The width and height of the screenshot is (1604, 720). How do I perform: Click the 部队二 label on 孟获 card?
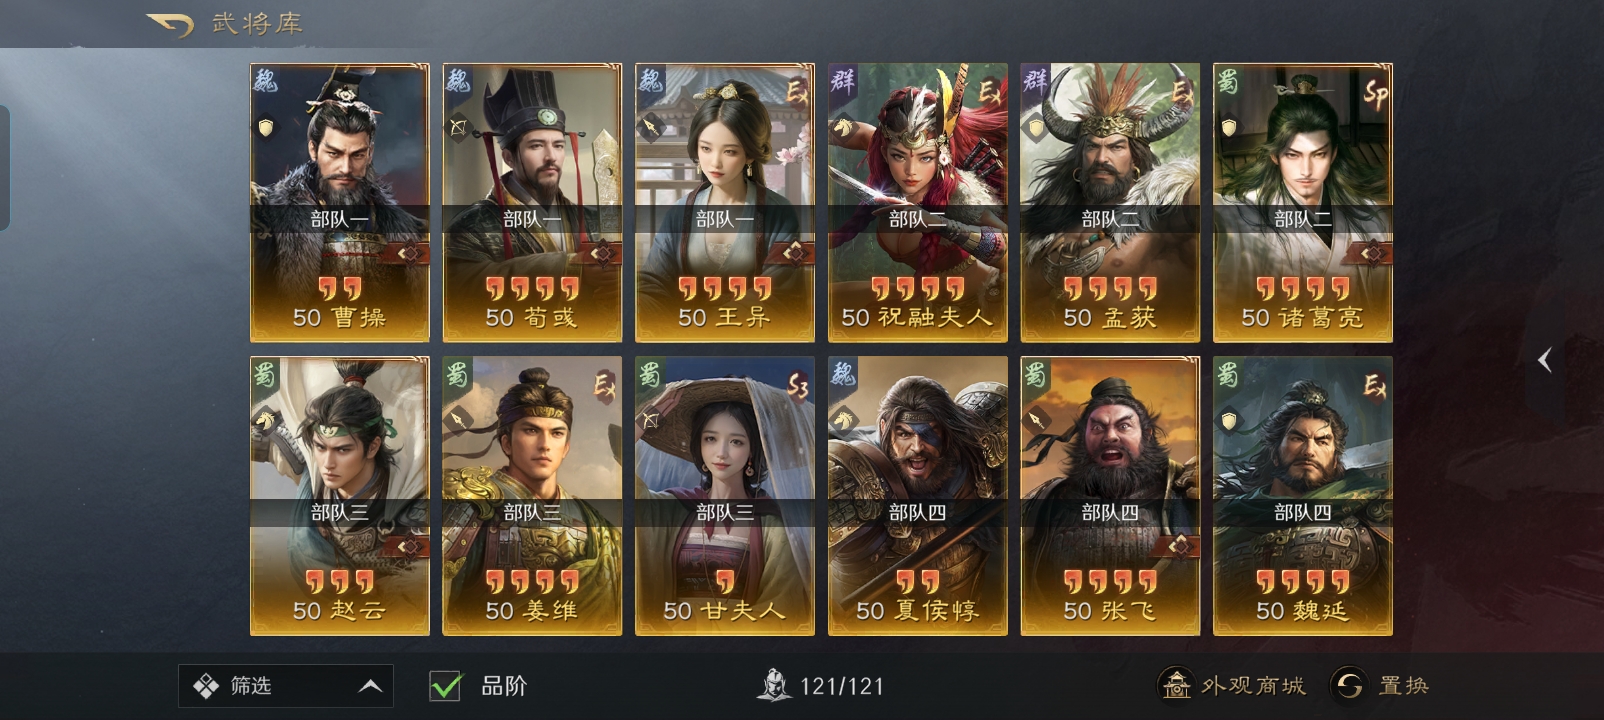[1110, 219]
